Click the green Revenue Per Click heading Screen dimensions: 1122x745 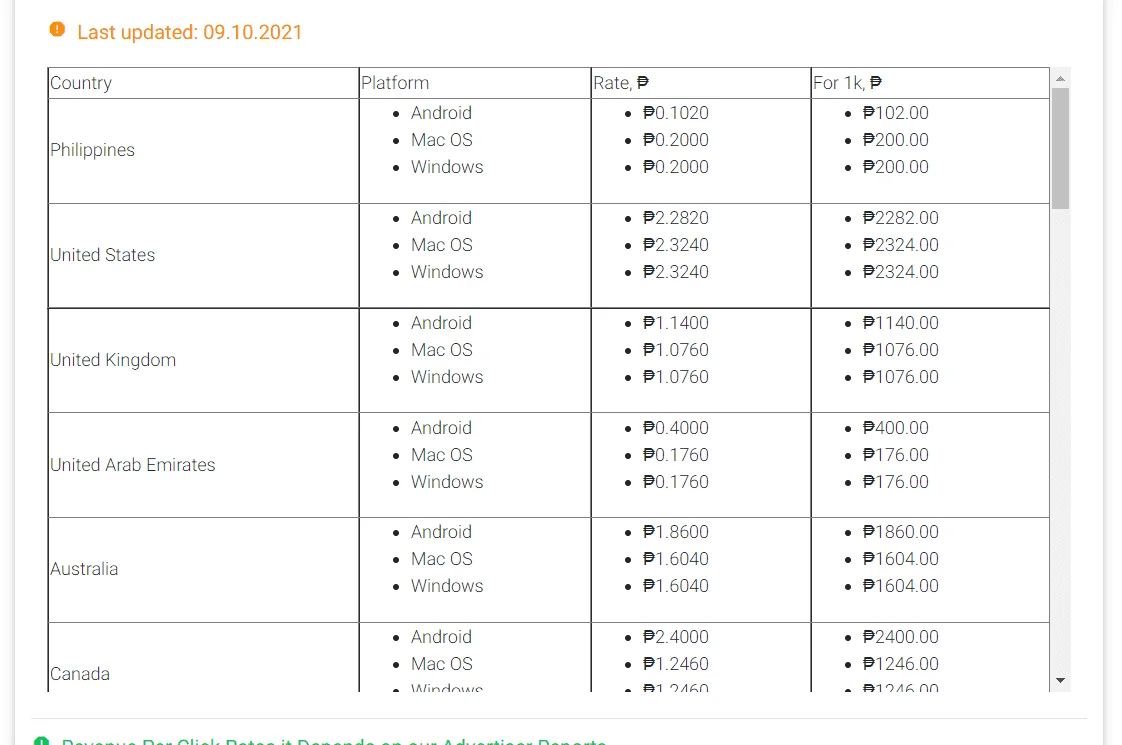tap(333, 740)
